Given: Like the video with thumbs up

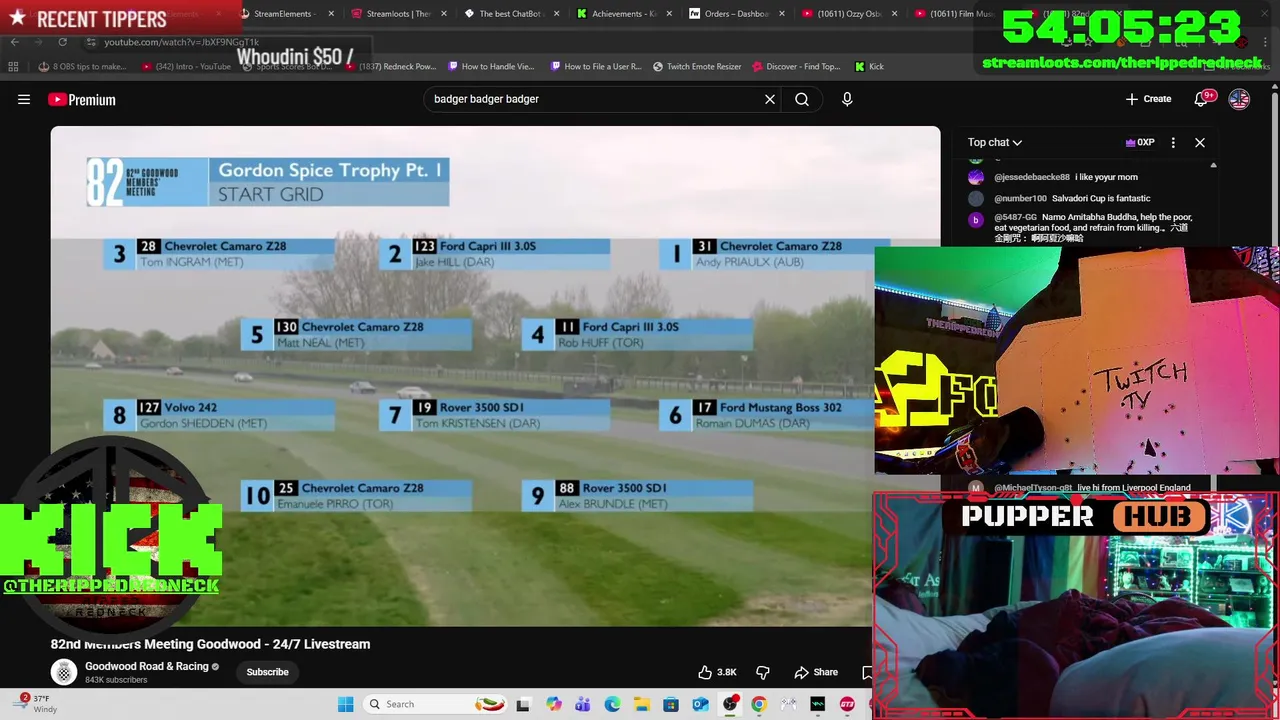Looking at the screenshot, I should coord(705,672).
